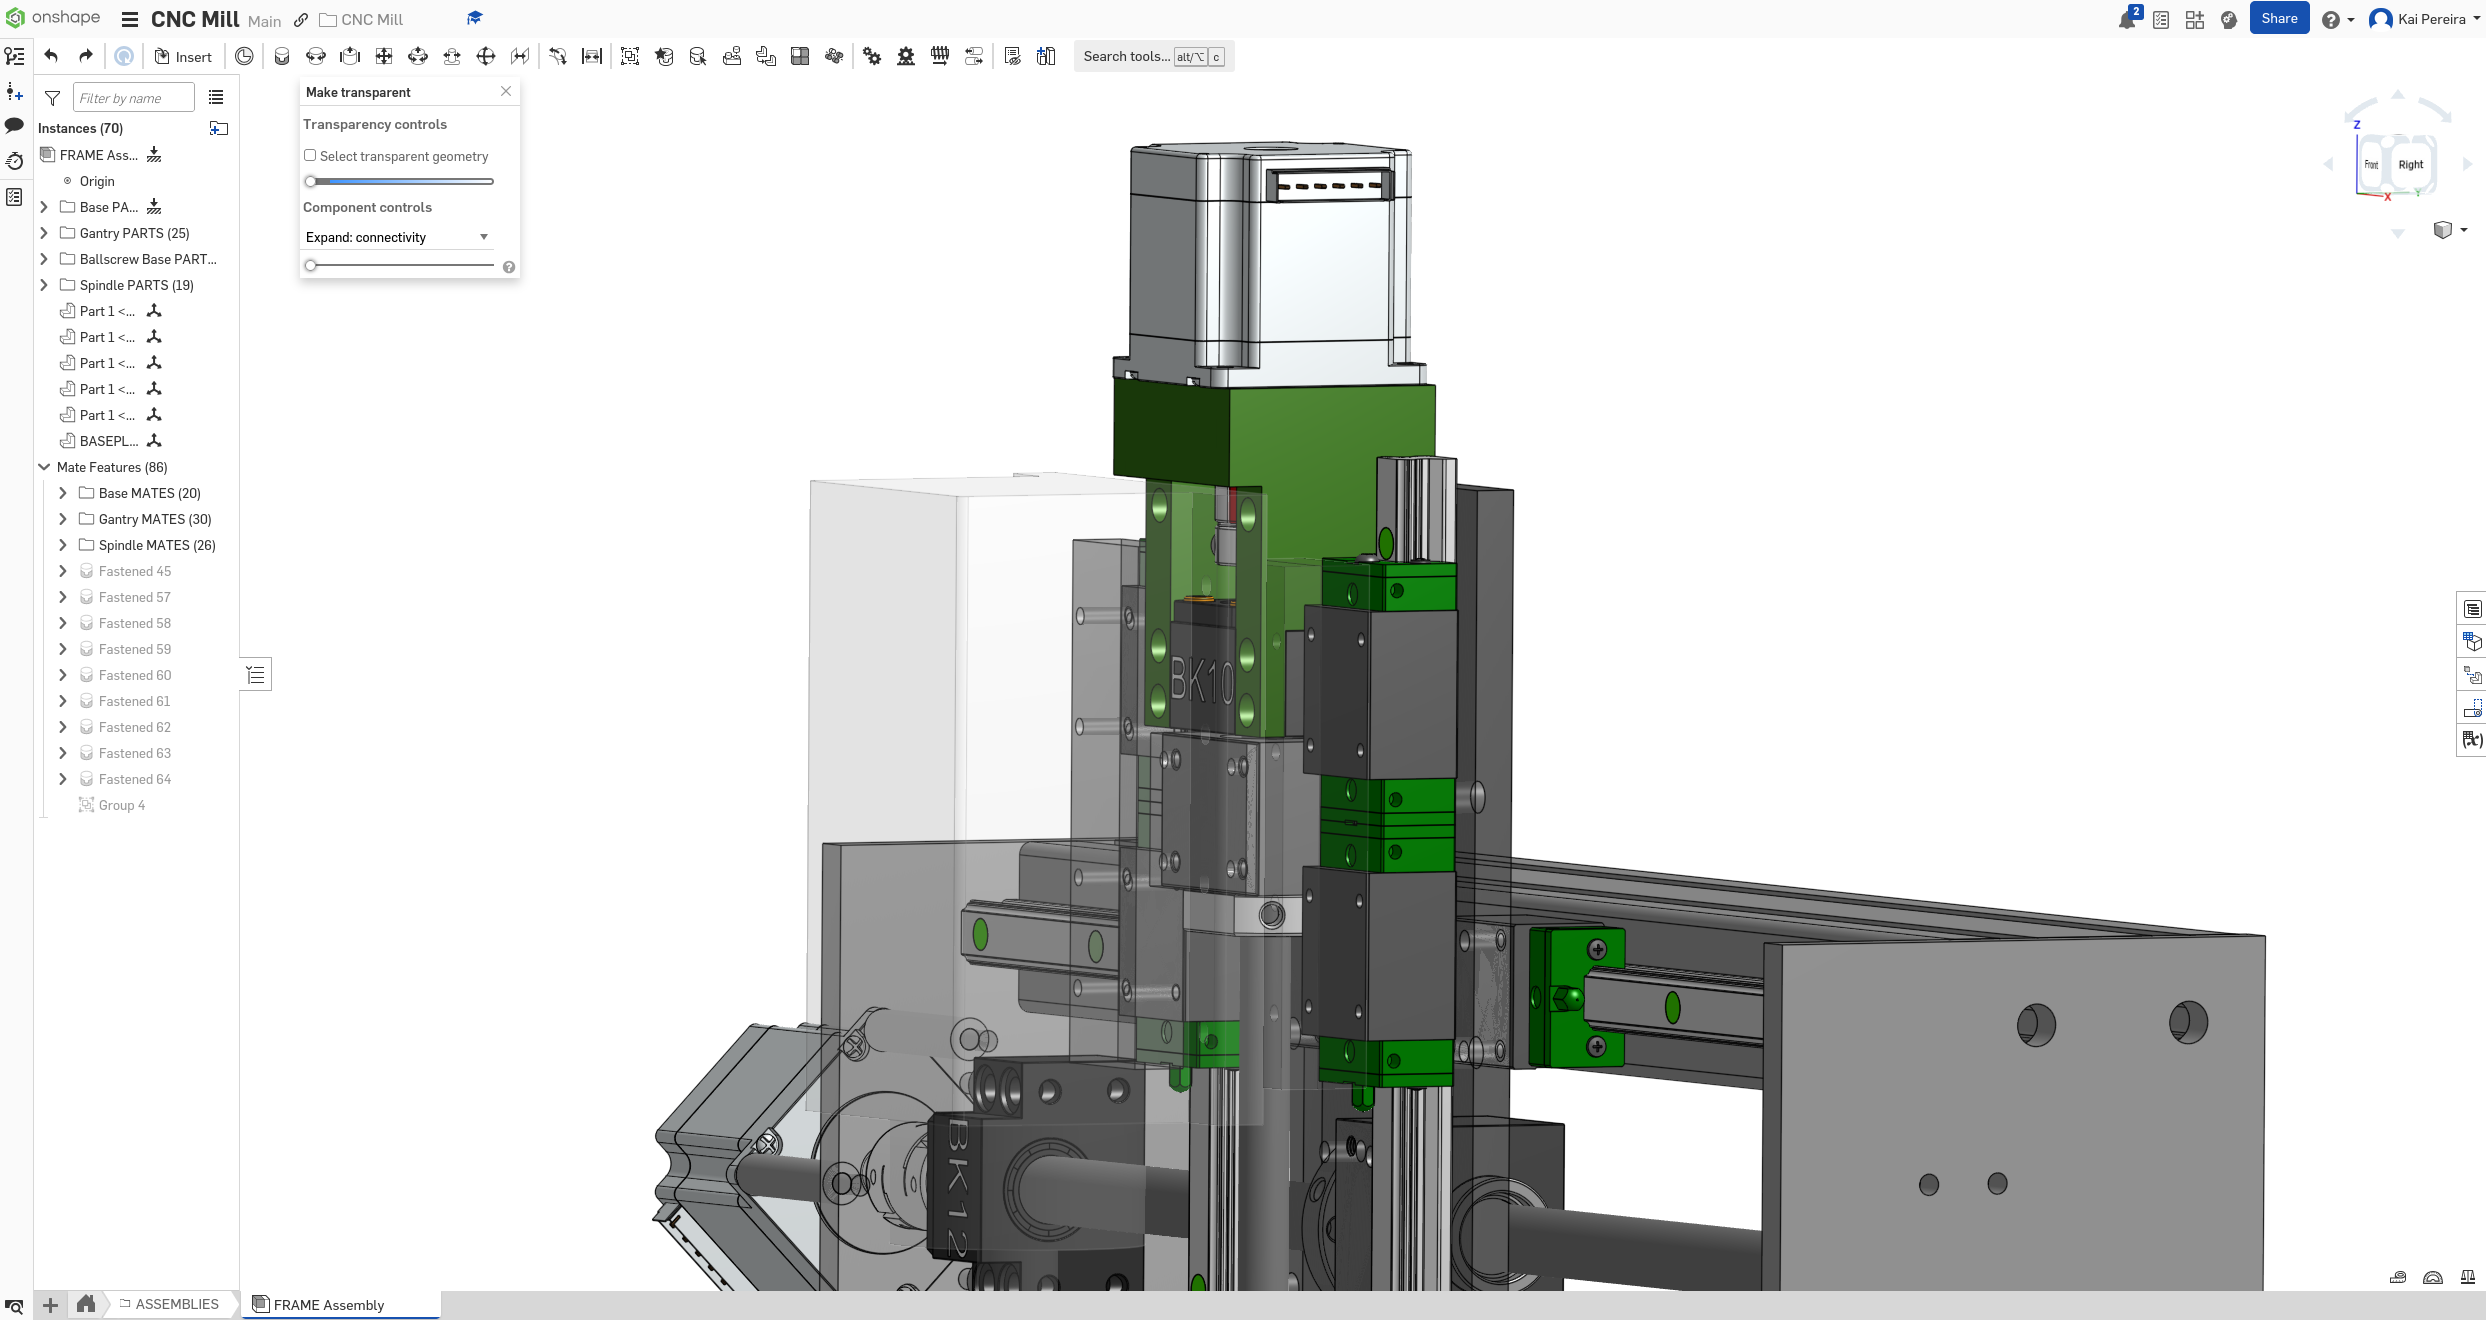This screenshot has height=1320, width=2486.
Task: Click the blue Share button
Action: click(2279, 19)
